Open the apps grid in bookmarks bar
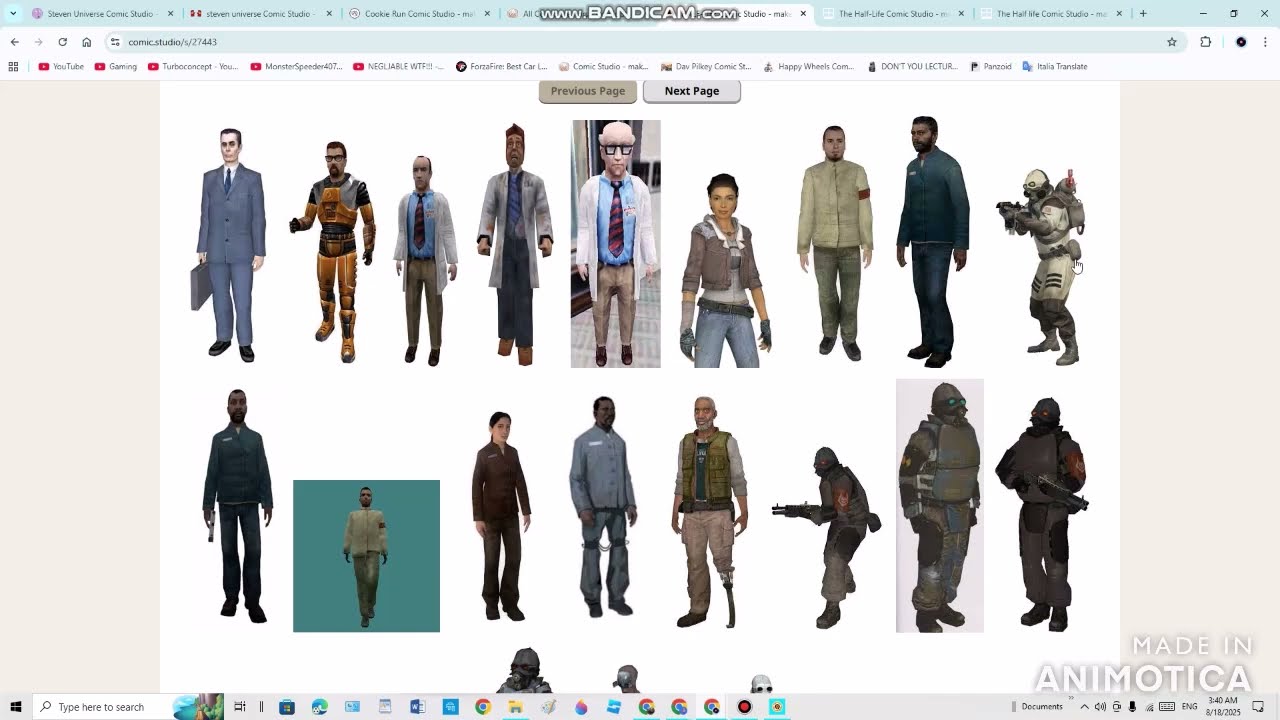Image resolution: width=1280 pixels, height=720 pixels. pos(13,66)
